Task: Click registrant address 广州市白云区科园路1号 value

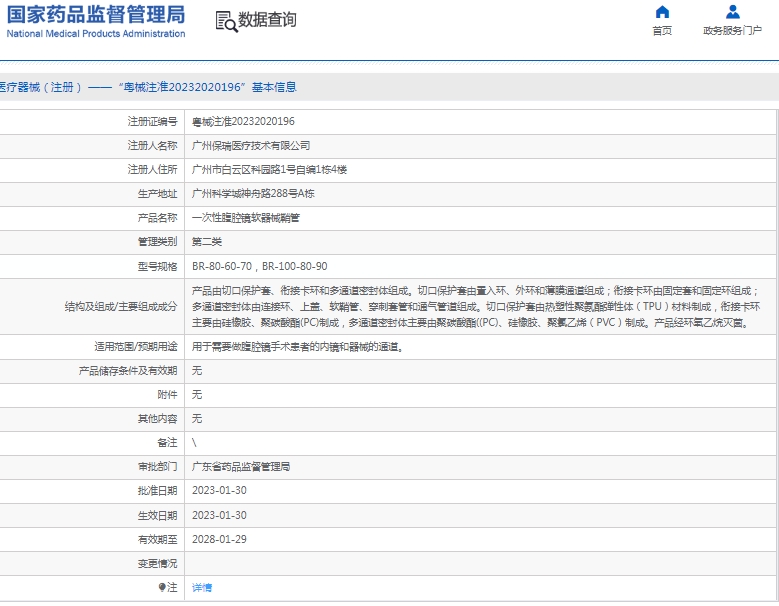Action: pos(269,170)
